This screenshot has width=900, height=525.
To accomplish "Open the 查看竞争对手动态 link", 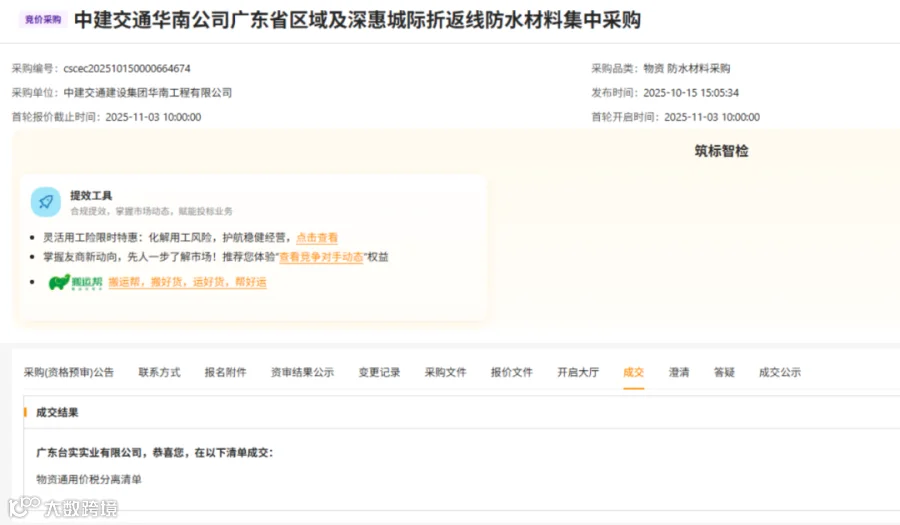I will 321,257.
